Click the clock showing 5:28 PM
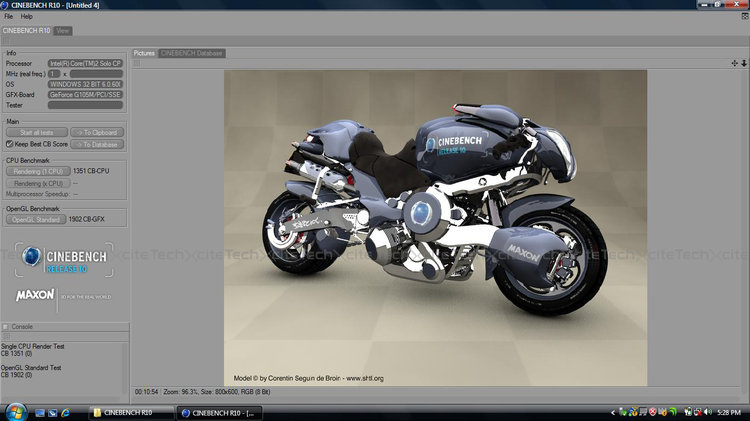 coord(729,412)
